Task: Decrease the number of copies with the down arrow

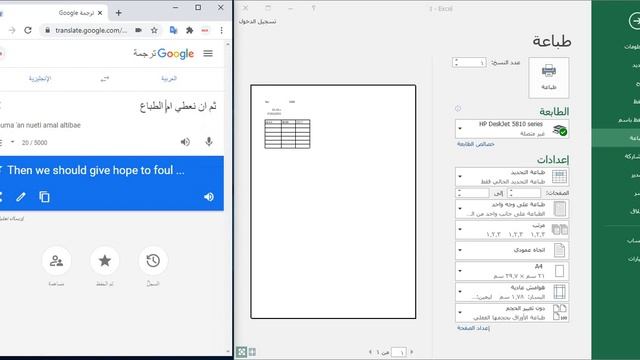Action: [456, 65]
